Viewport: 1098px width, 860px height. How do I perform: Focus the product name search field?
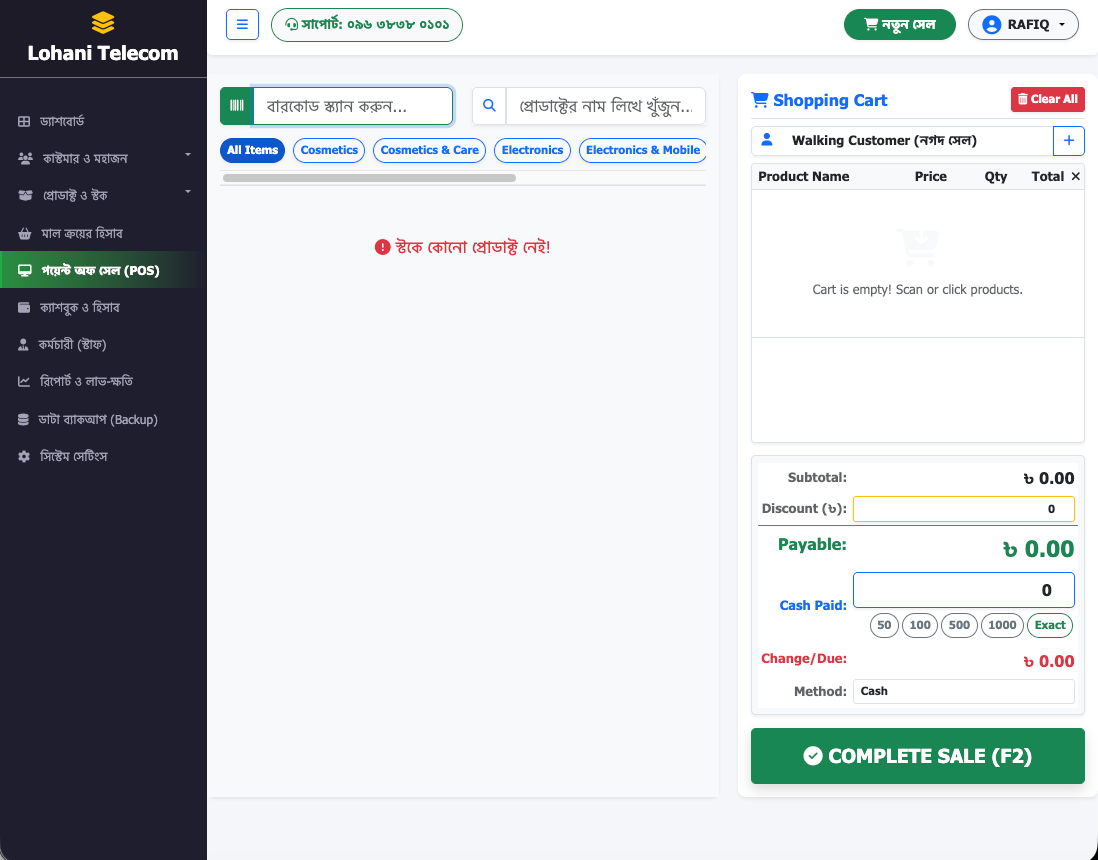(606, 106)
